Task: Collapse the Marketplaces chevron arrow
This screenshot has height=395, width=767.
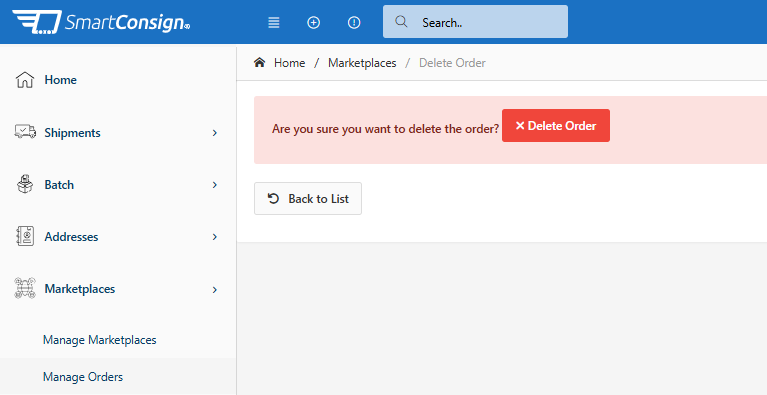Action: tap(215, 290)
